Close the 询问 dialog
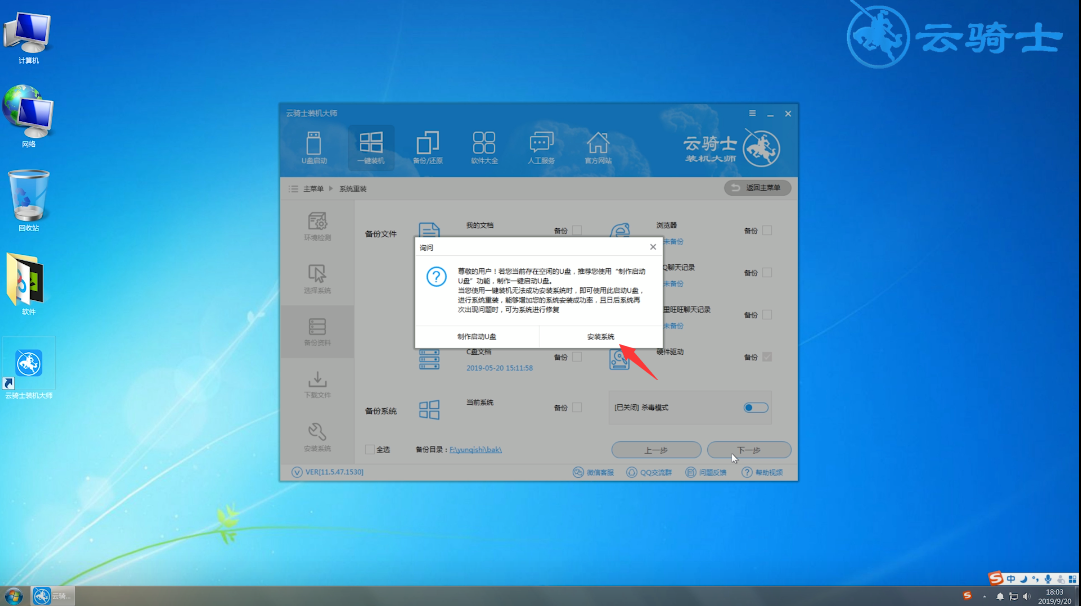Screen dimensions: 1081x606 tap(653, 247)
